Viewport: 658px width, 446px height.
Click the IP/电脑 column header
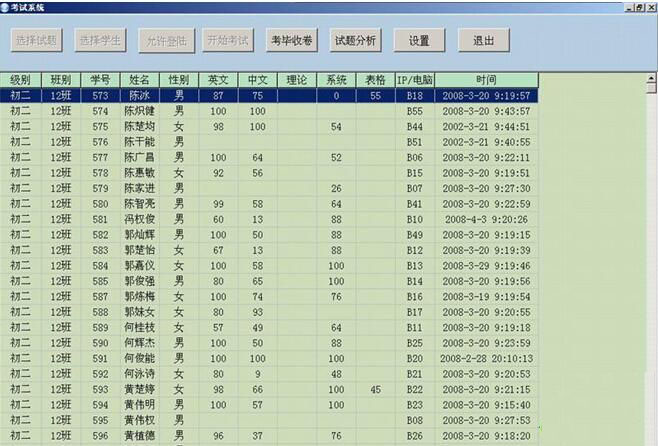click(414, 79)
